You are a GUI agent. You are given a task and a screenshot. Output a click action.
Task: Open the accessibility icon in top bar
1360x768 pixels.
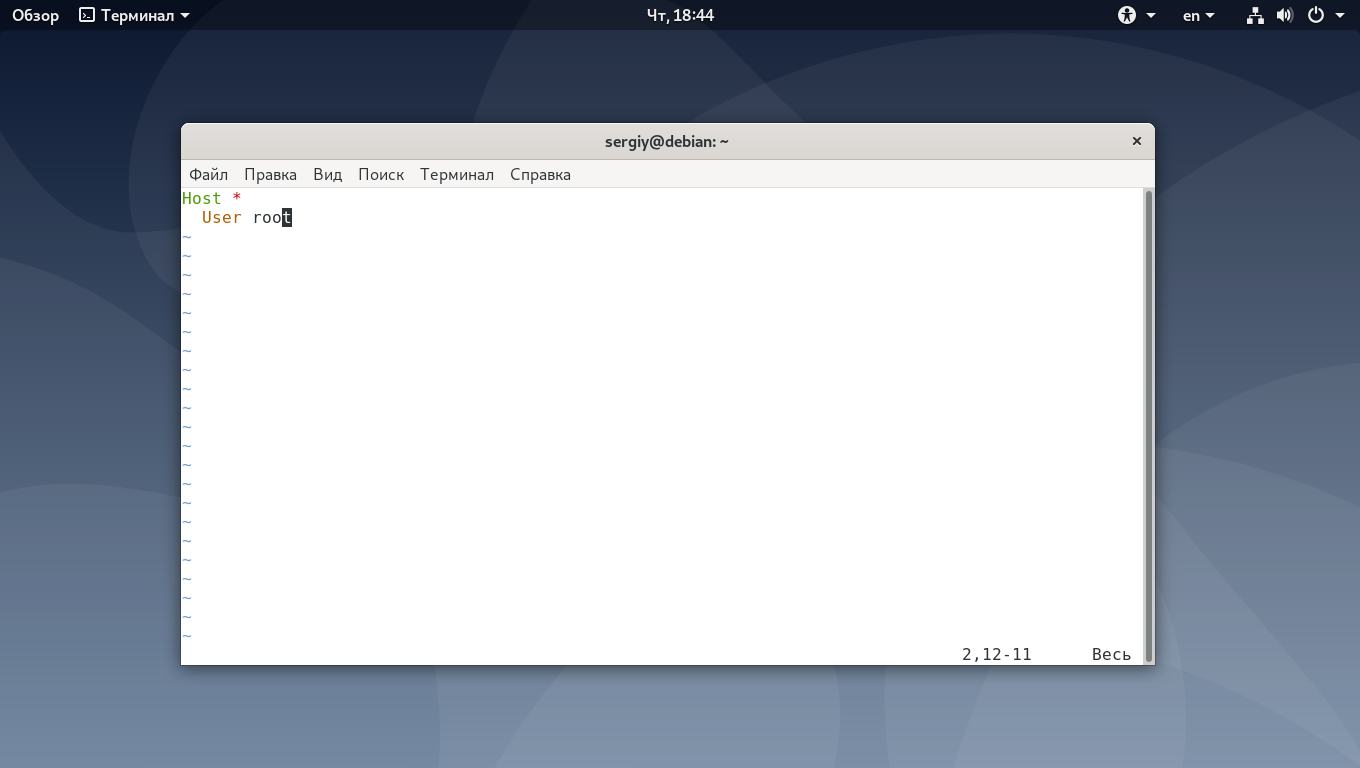click(1127, 15)
